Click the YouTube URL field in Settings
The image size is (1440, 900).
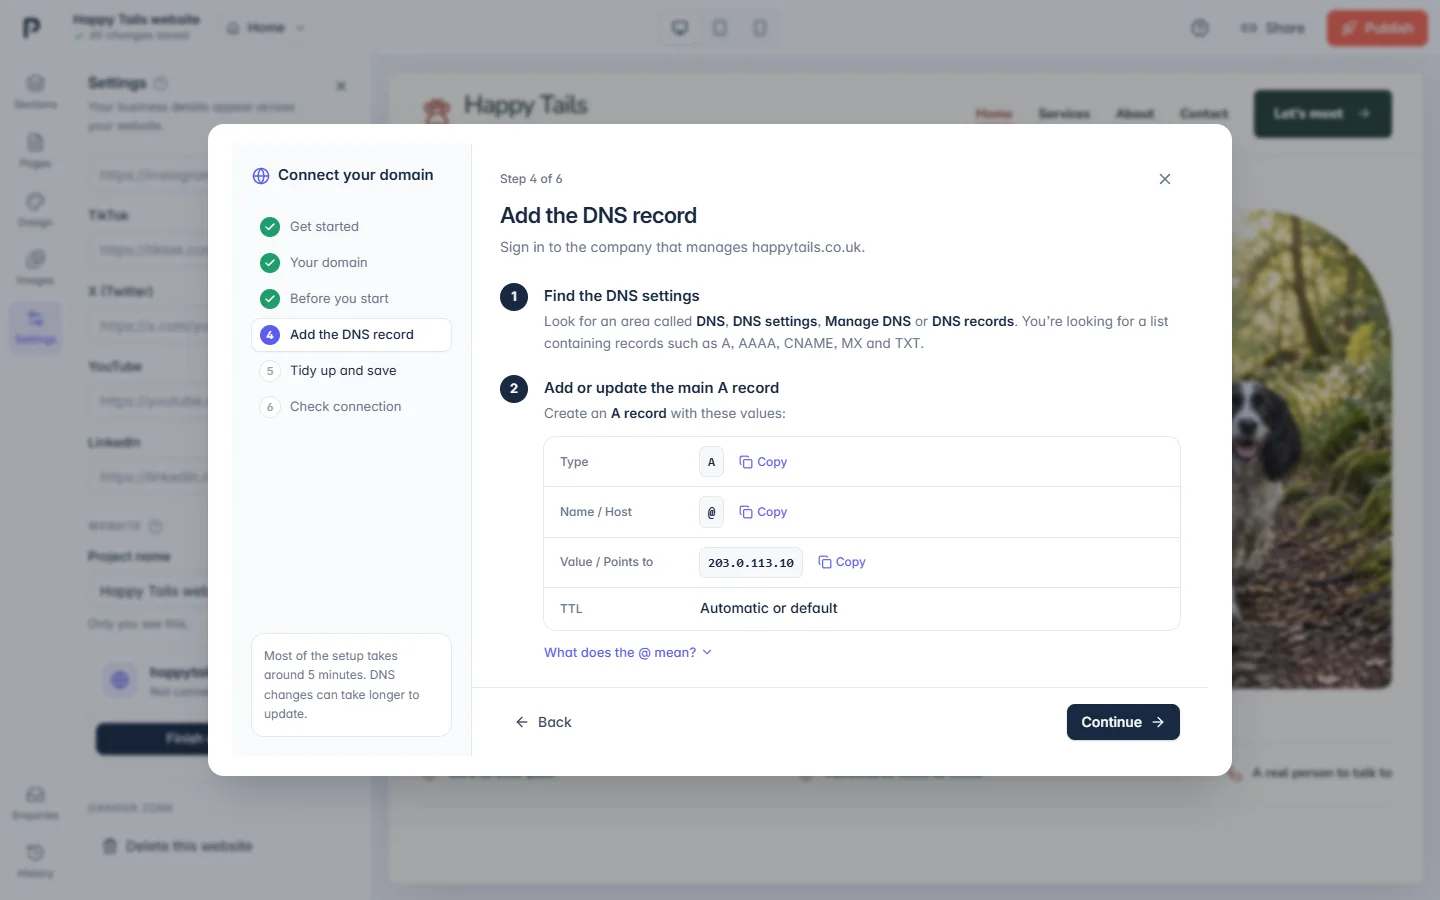pos(150,401)
